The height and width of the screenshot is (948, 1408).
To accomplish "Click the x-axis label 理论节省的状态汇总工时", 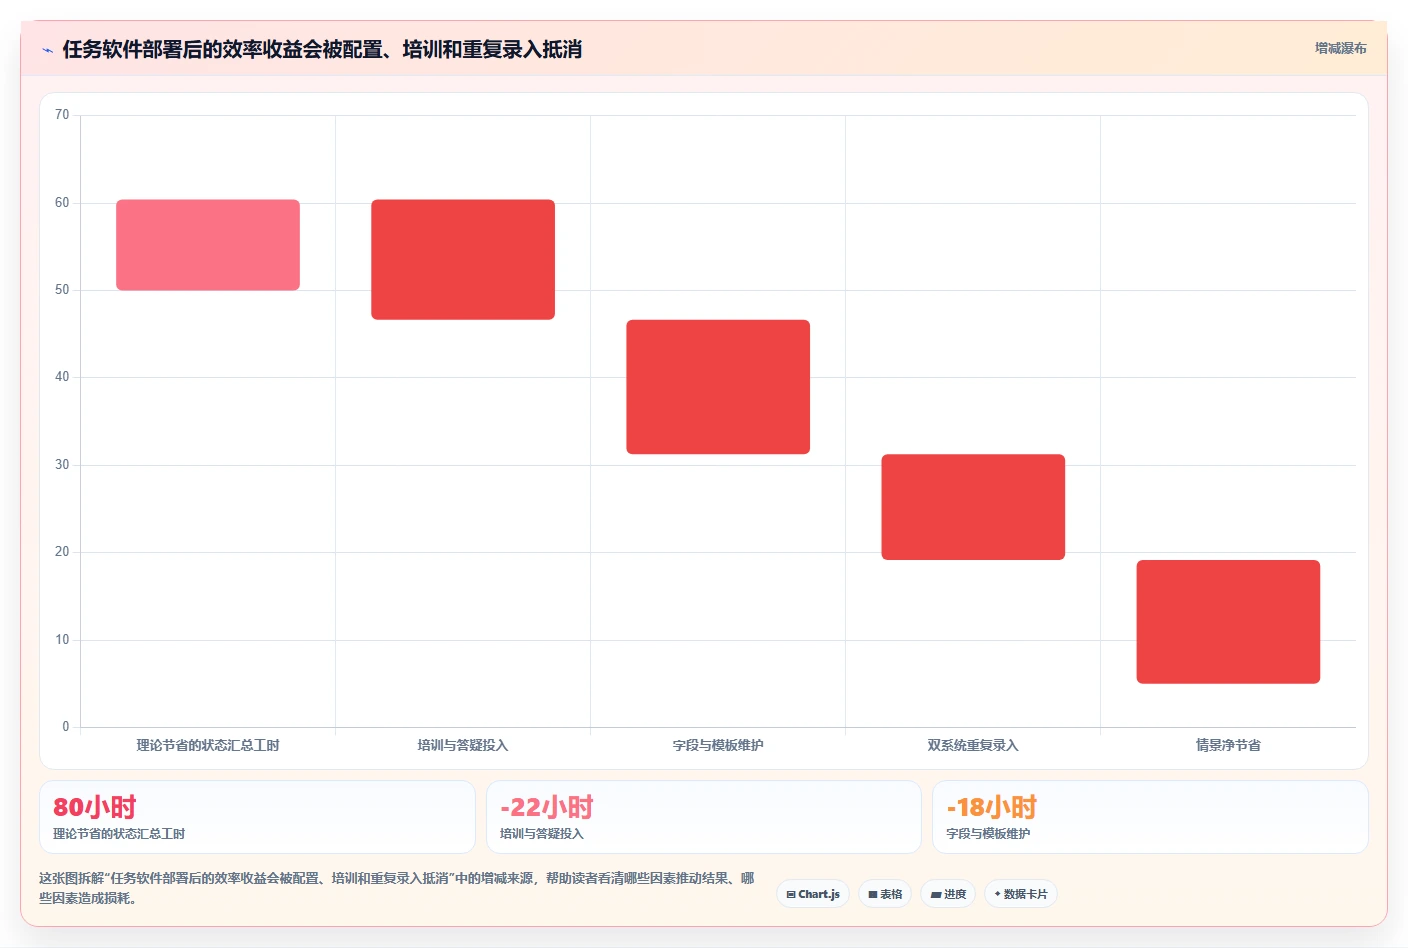I will click(x=208, y=745).
